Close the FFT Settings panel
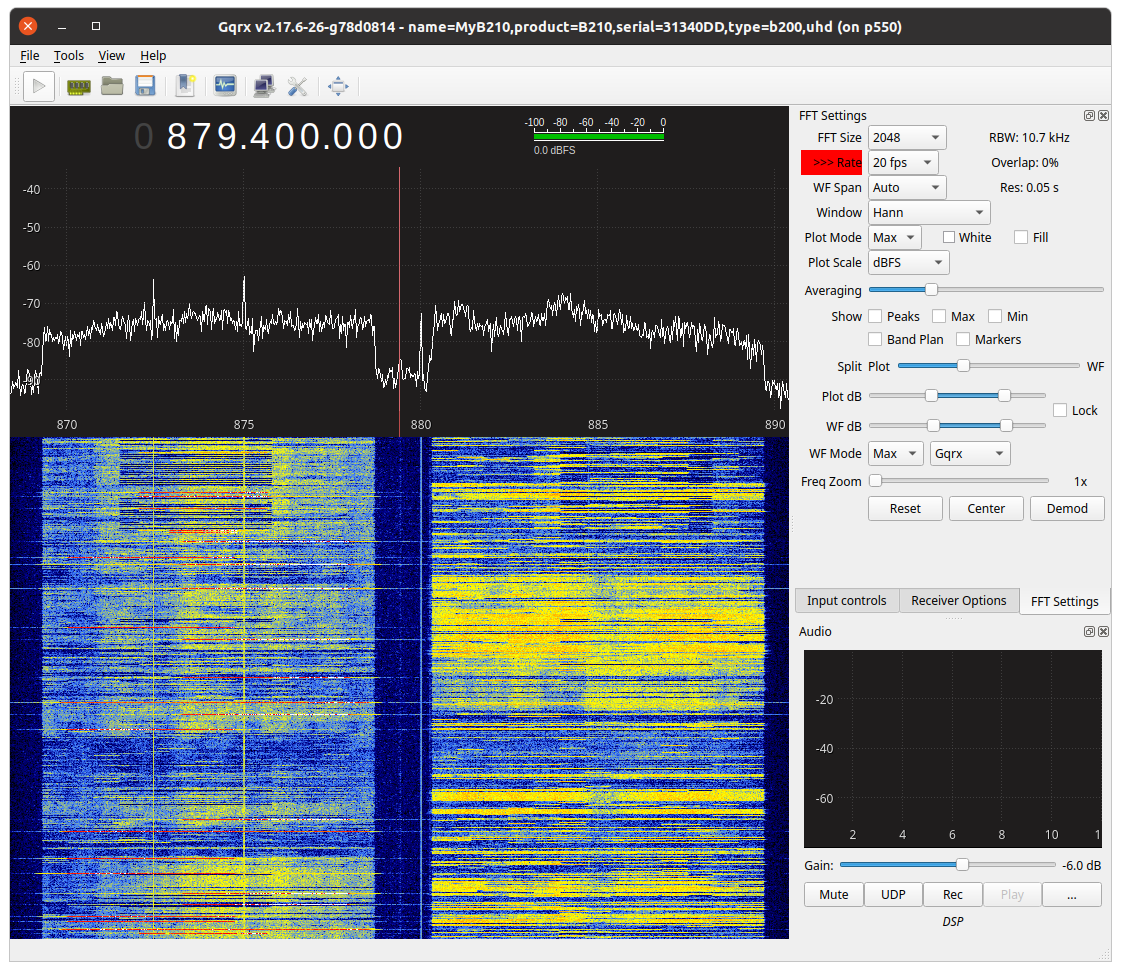 coord(1103,115)
